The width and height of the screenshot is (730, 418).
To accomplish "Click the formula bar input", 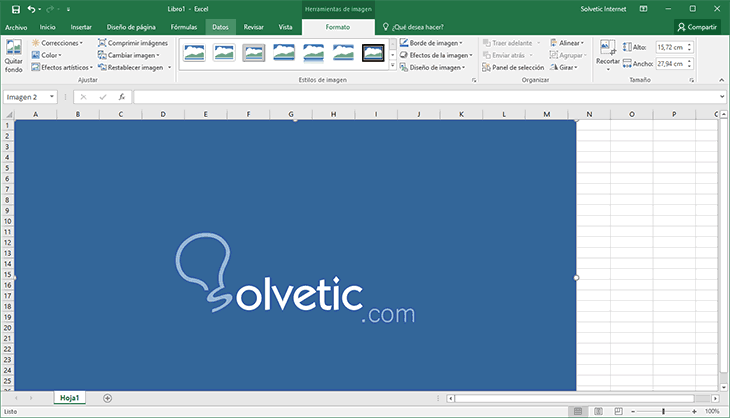I will click(x=426, y=97).
